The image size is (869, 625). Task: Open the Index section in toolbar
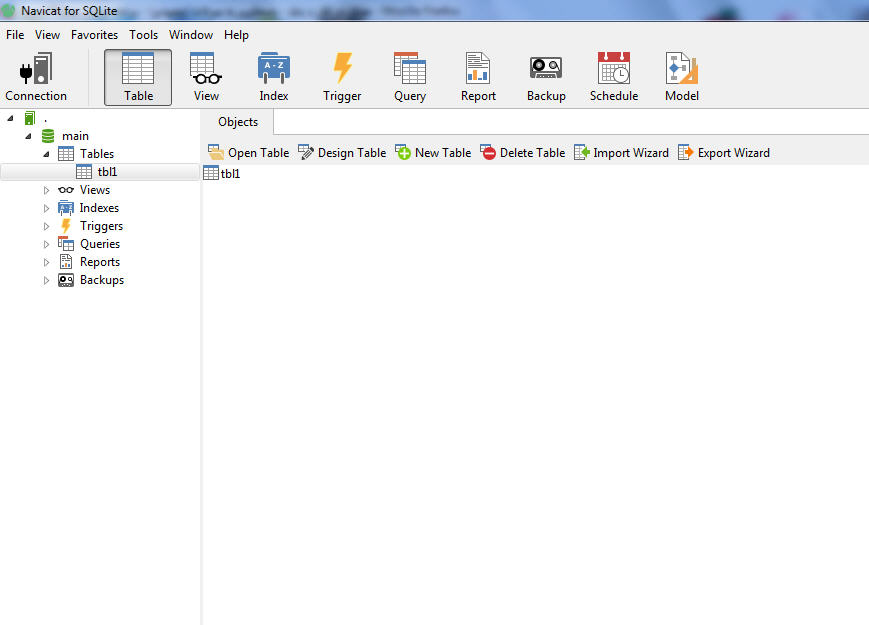point(274,69)
